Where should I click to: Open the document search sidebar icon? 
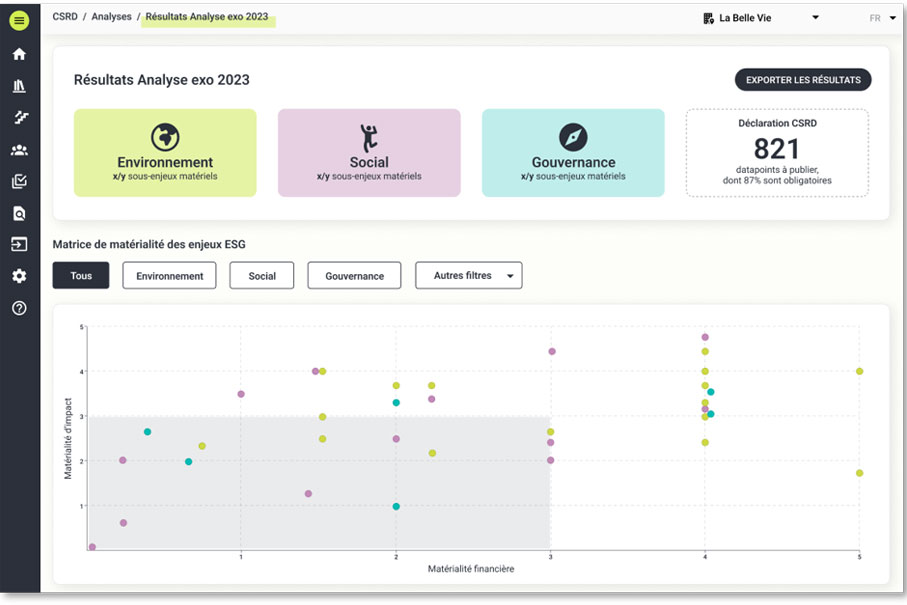19,213
